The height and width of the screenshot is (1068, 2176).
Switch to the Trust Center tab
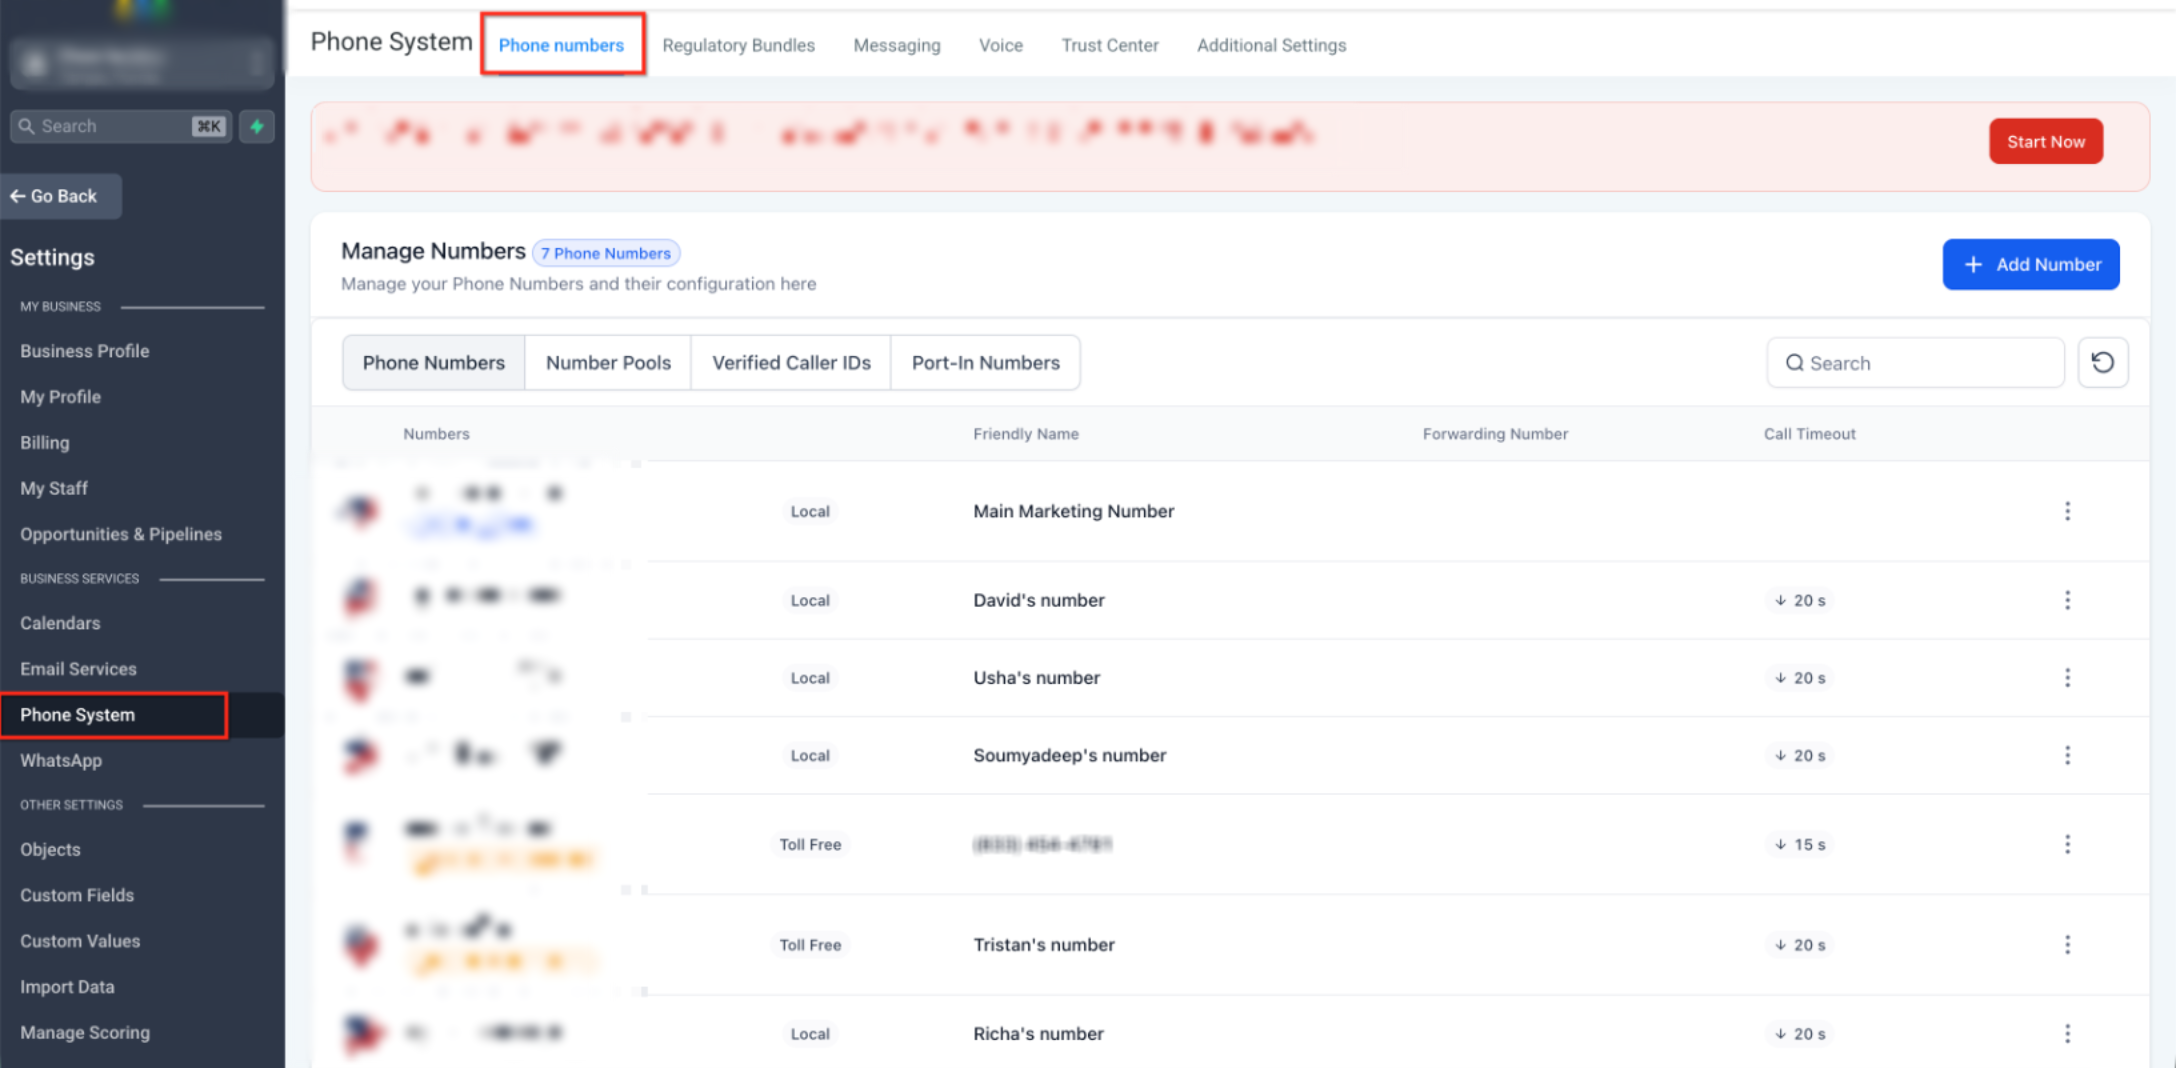click(1109, 45)
